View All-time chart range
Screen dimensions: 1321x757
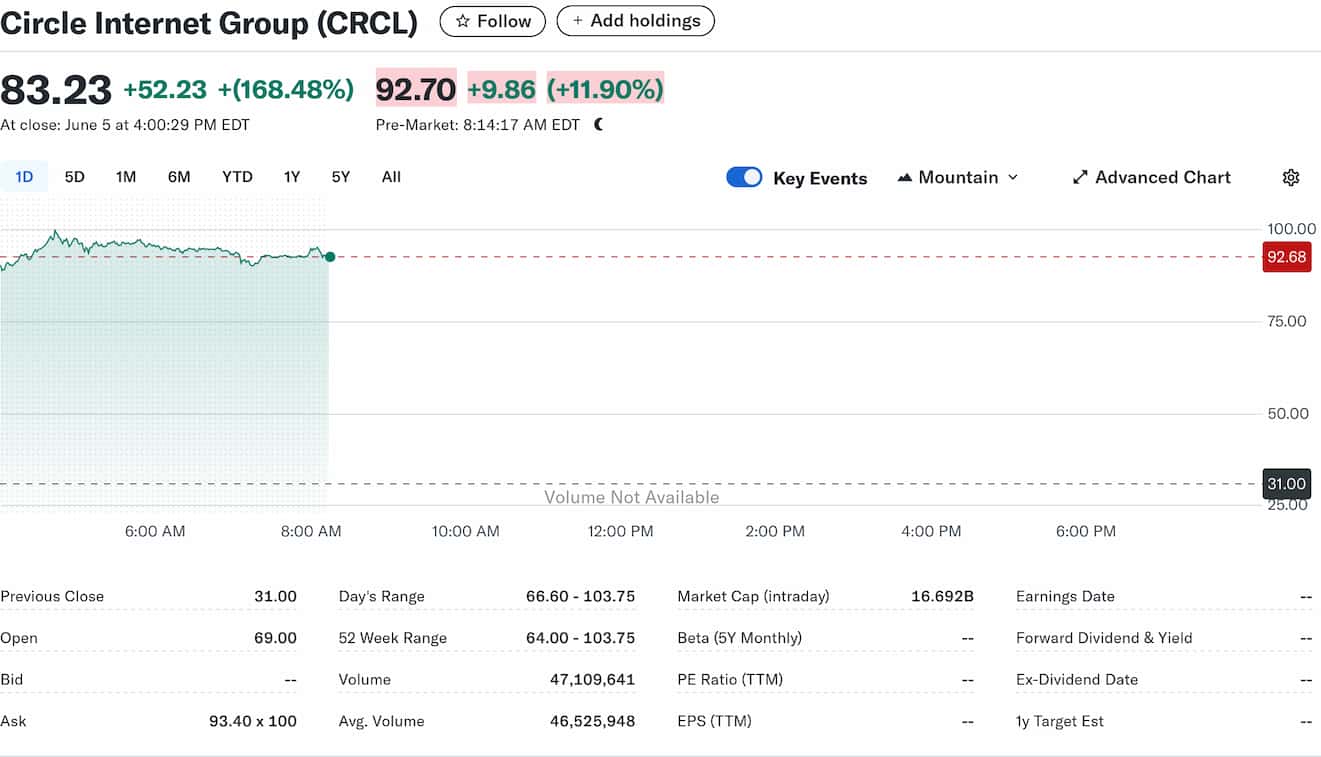391,177
